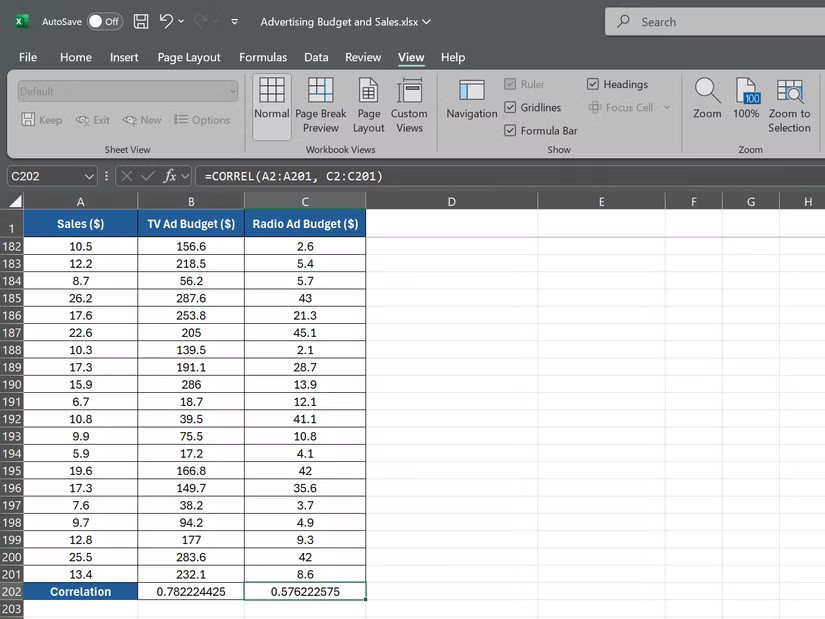The image size is (825, 619).
Task: Uncheck the Formula Bar checkbox
Action: click(511, 131)
